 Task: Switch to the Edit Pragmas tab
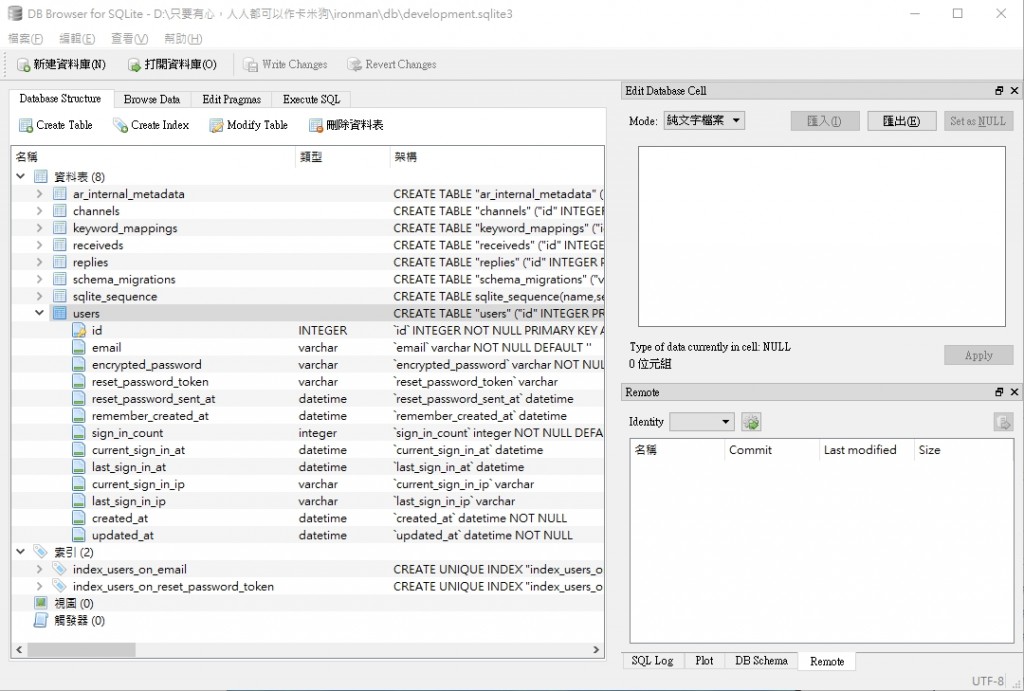231,99
